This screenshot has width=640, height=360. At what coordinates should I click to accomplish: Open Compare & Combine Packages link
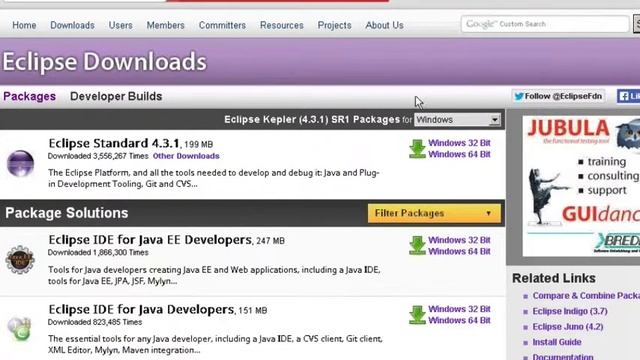point(586,296)
